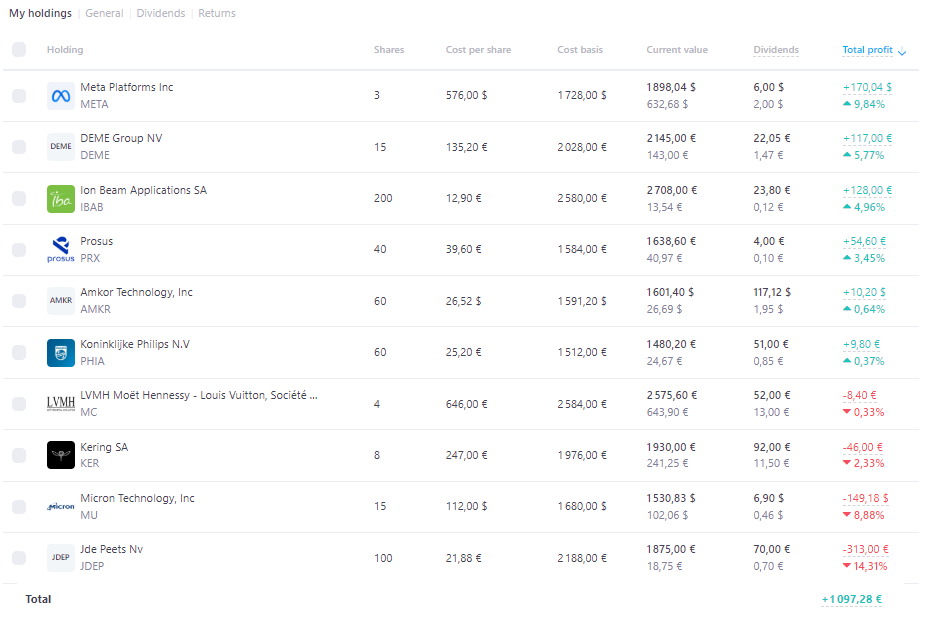Click the +10,20 $ profit for Amkor

click(864, 292)
